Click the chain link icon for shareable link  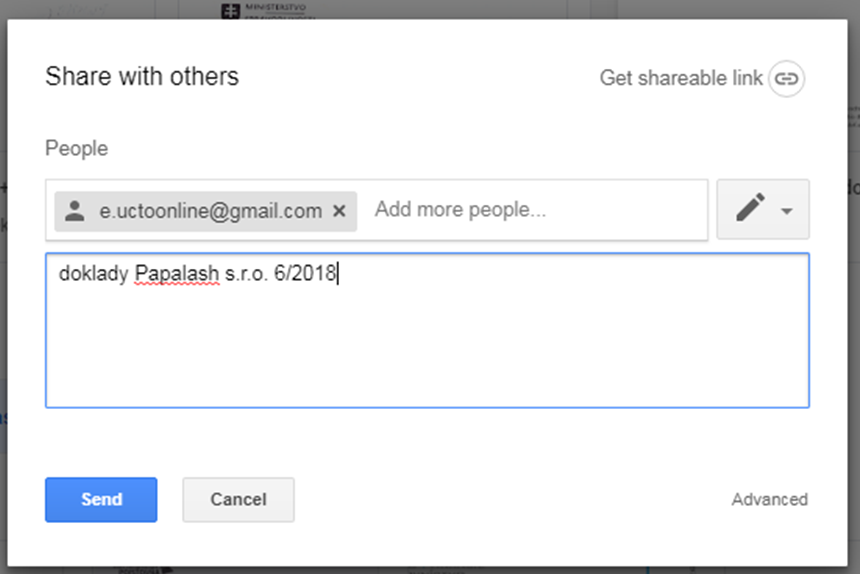[x=786, y=78]
